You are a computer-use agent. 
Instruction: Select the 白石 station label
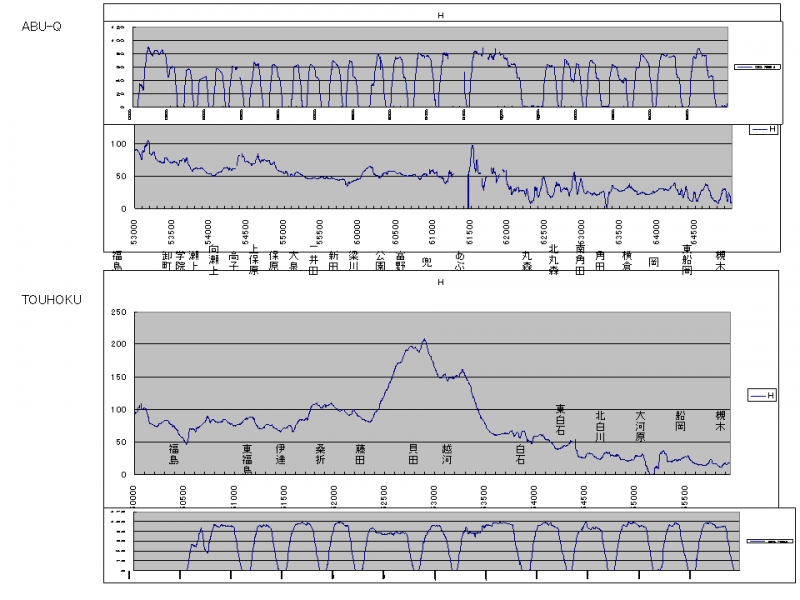coord(520,454)
